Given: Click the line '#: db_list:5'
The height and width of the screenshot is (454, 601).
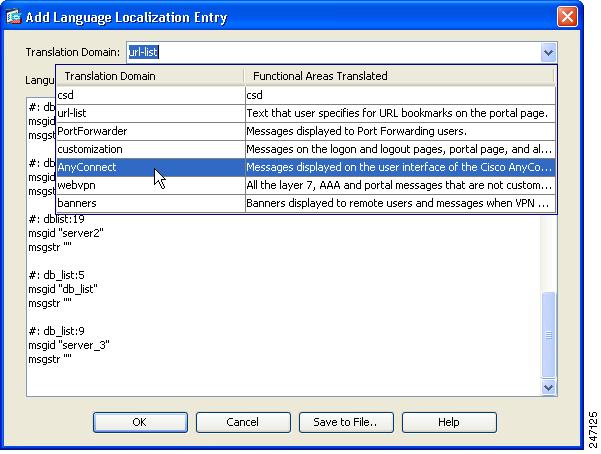Looking at the screenshot, I should tap(56, 275).
